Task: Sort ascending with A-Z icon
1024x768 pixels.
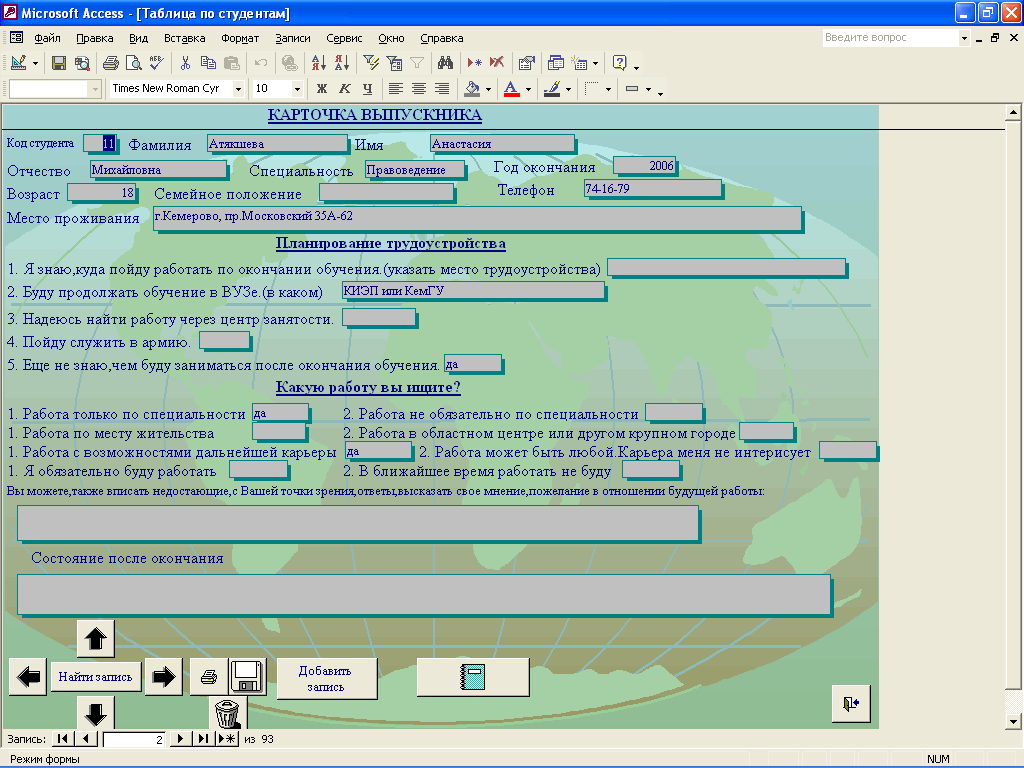Action: coord(319,63)
